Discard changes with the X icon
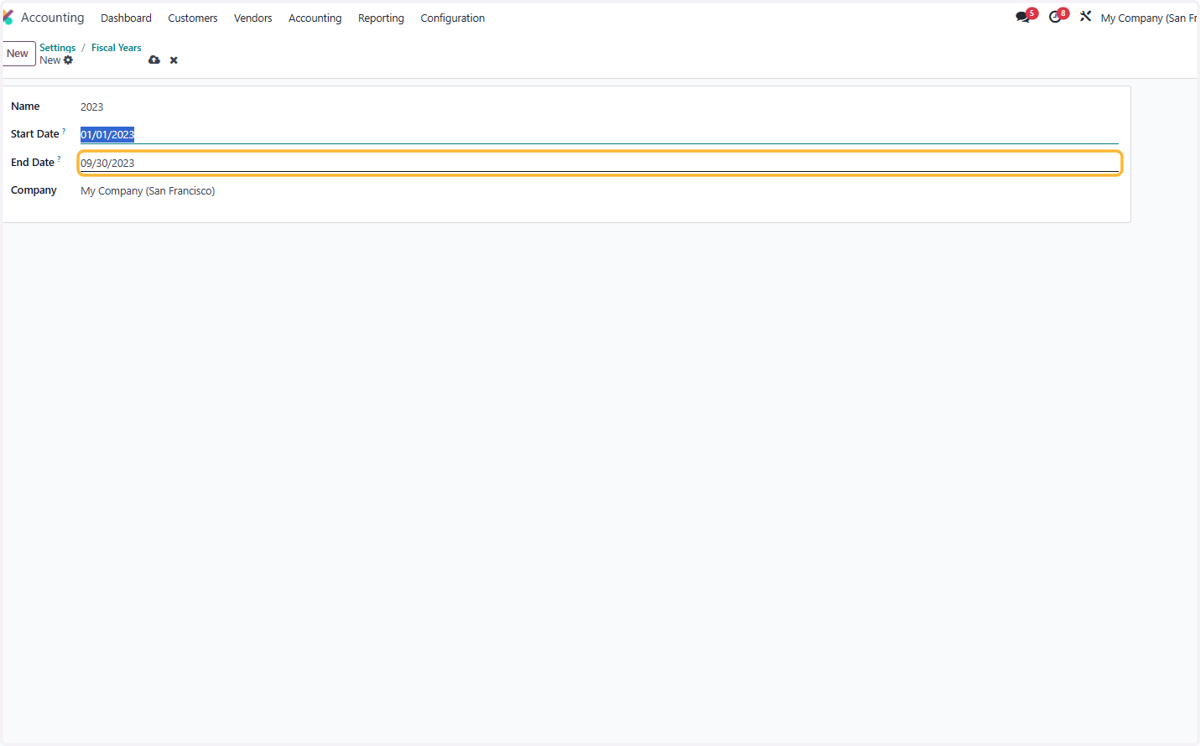 tap(174, 61)
